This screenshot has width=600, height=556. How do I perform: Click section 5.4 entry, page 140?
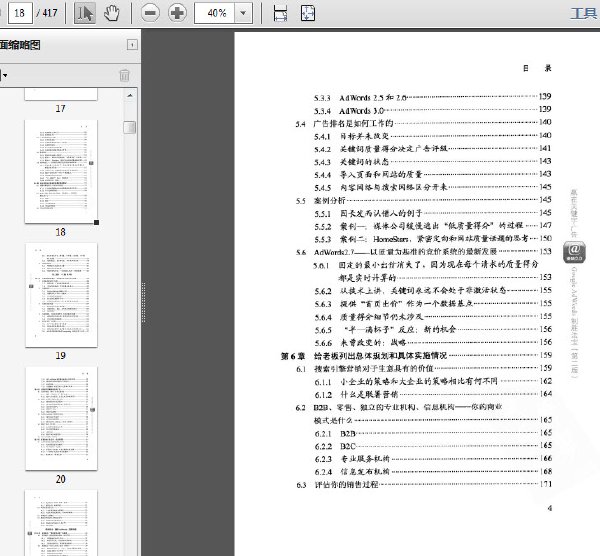pyautogui.click(x=423, y=123)
